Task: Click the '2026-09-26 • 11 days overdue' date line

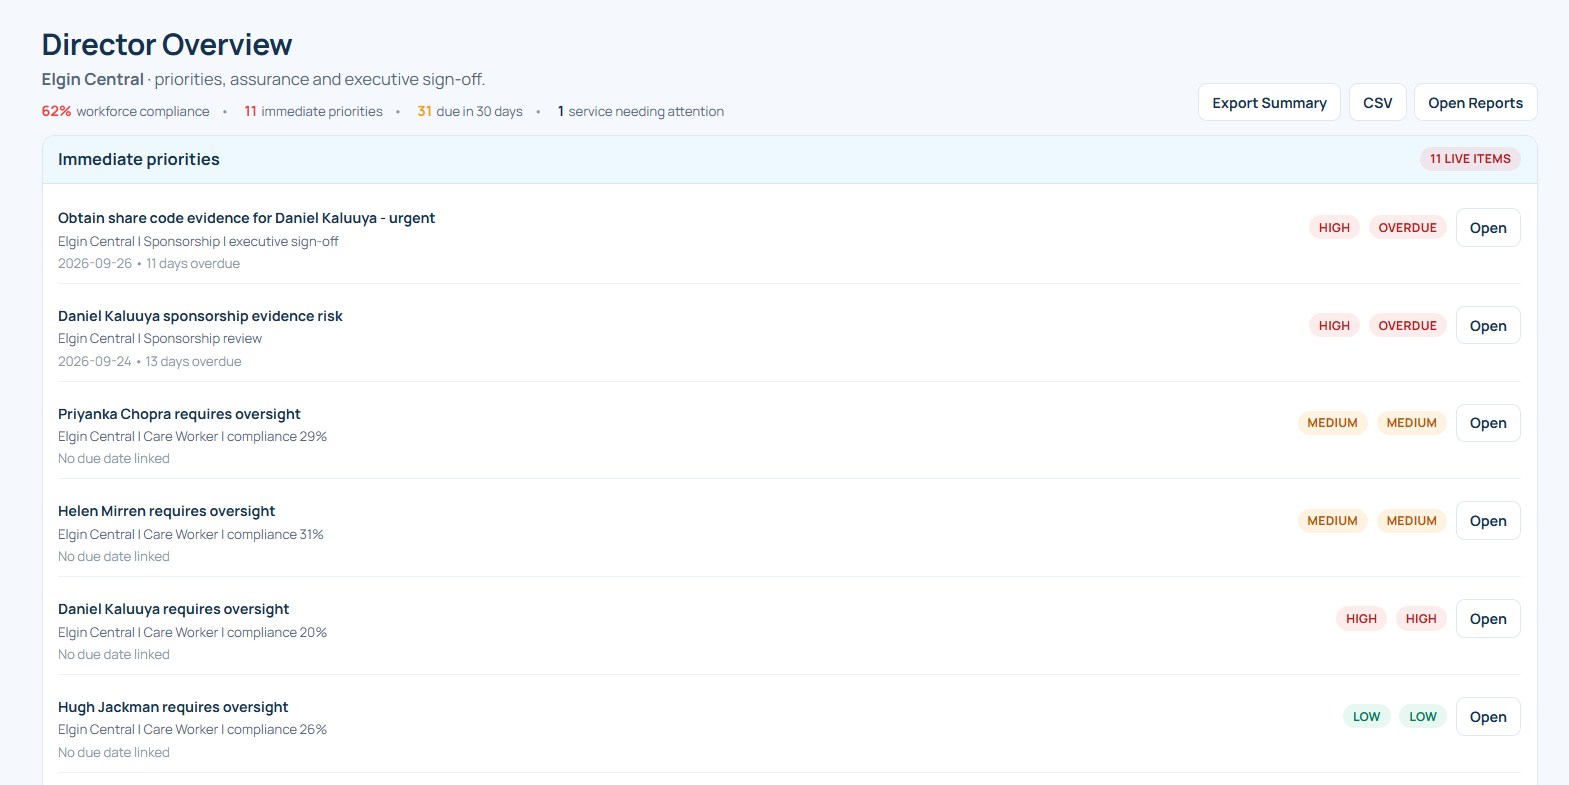Action: point(149,264)
